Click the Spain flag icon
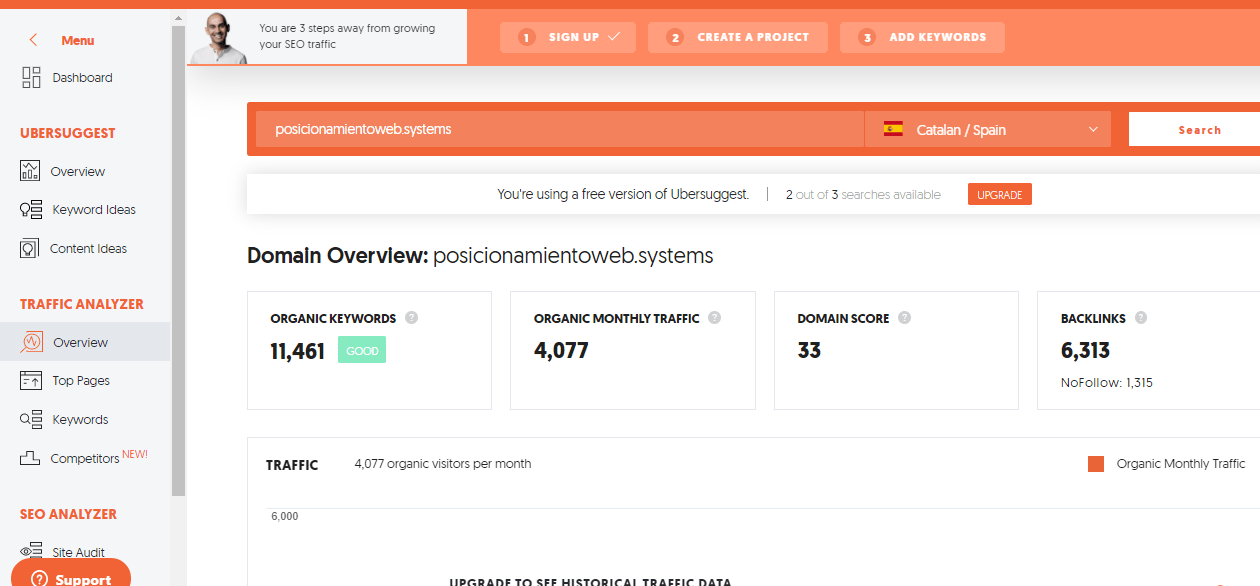Image resolution: width=1260 pixels, height=586 pixels. tap(893, 129)
